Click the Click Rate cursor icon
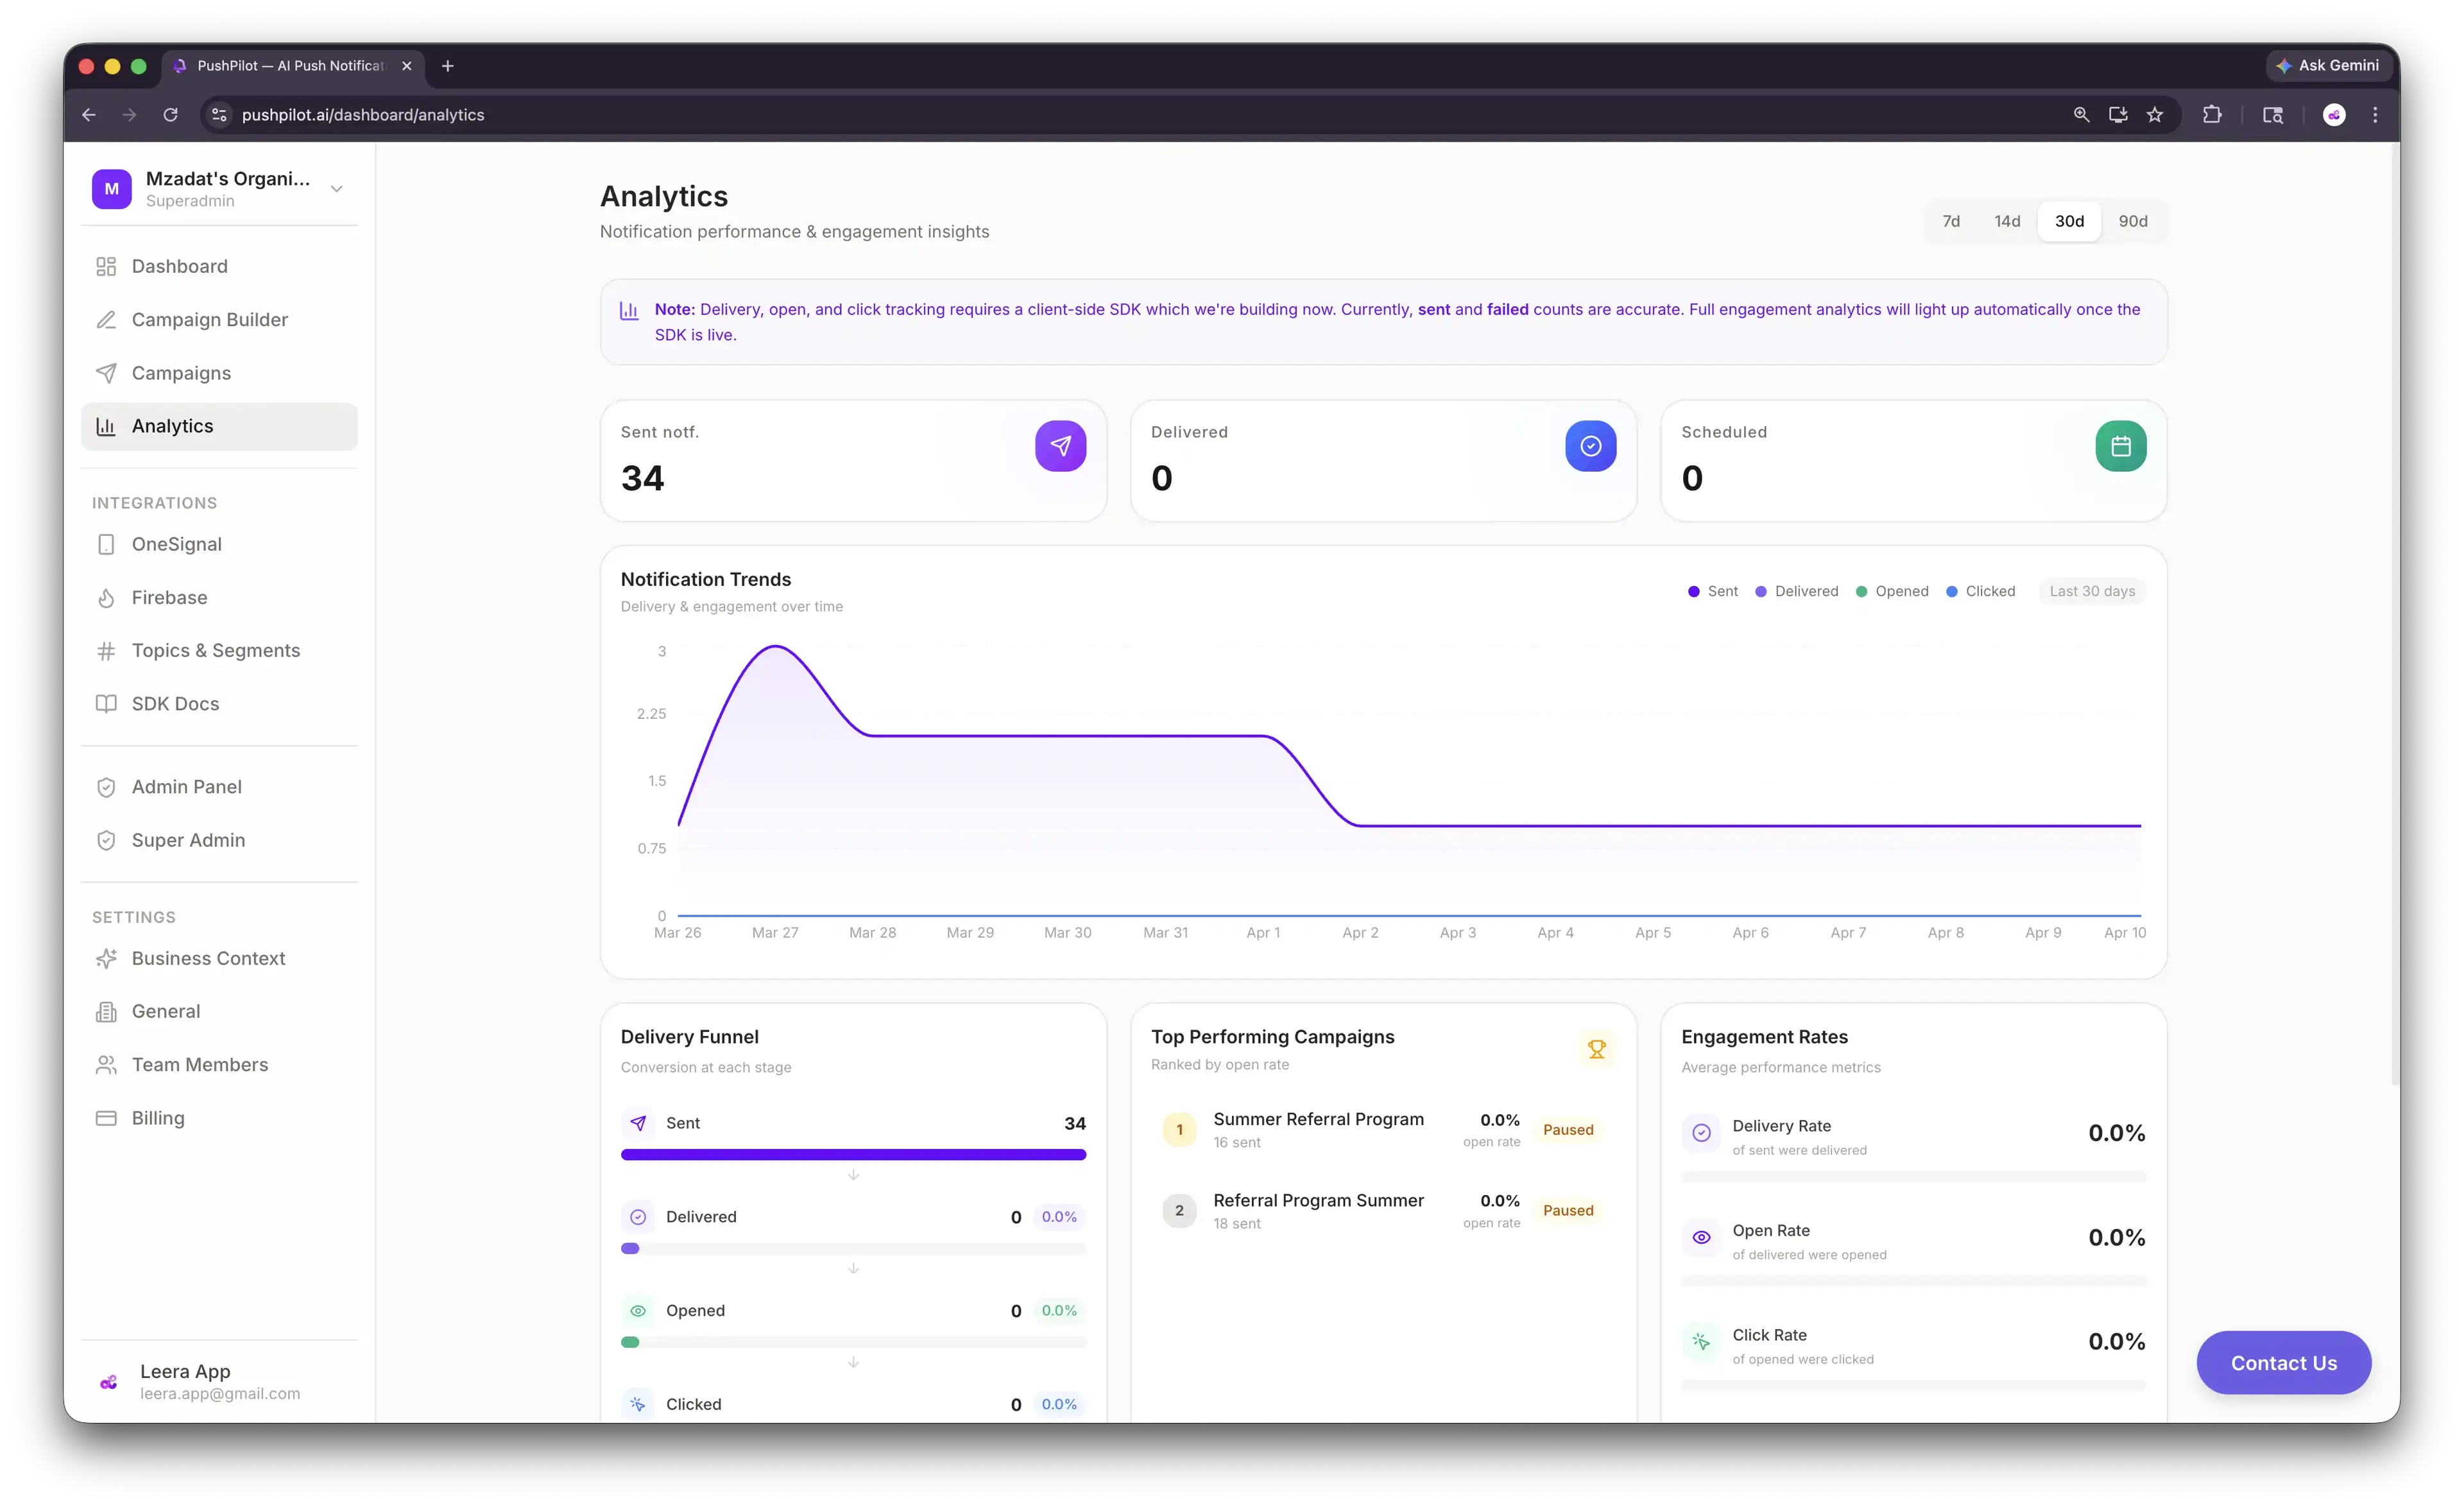The image size is (2464, 1507). [x=1701, y=1342]
